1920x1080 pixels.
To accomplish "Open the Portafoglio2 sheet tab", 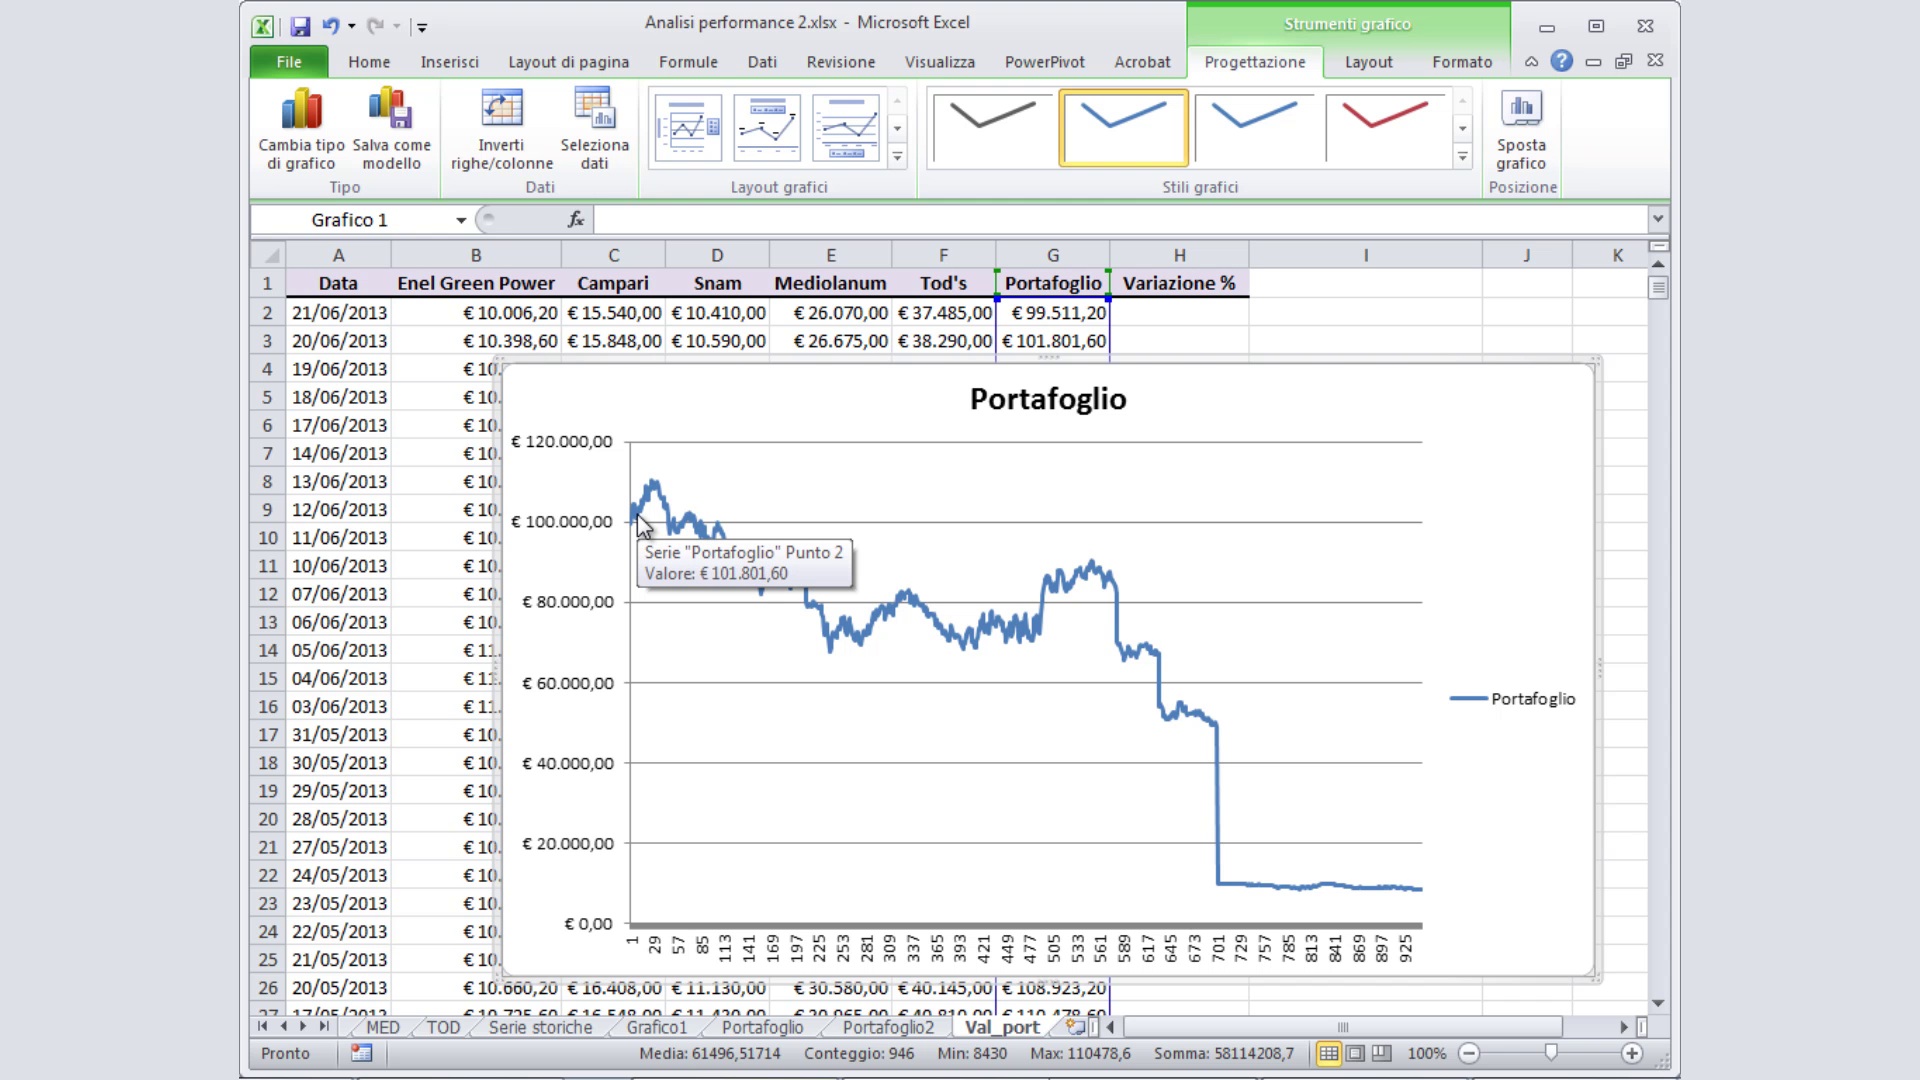I will 888,1027.
